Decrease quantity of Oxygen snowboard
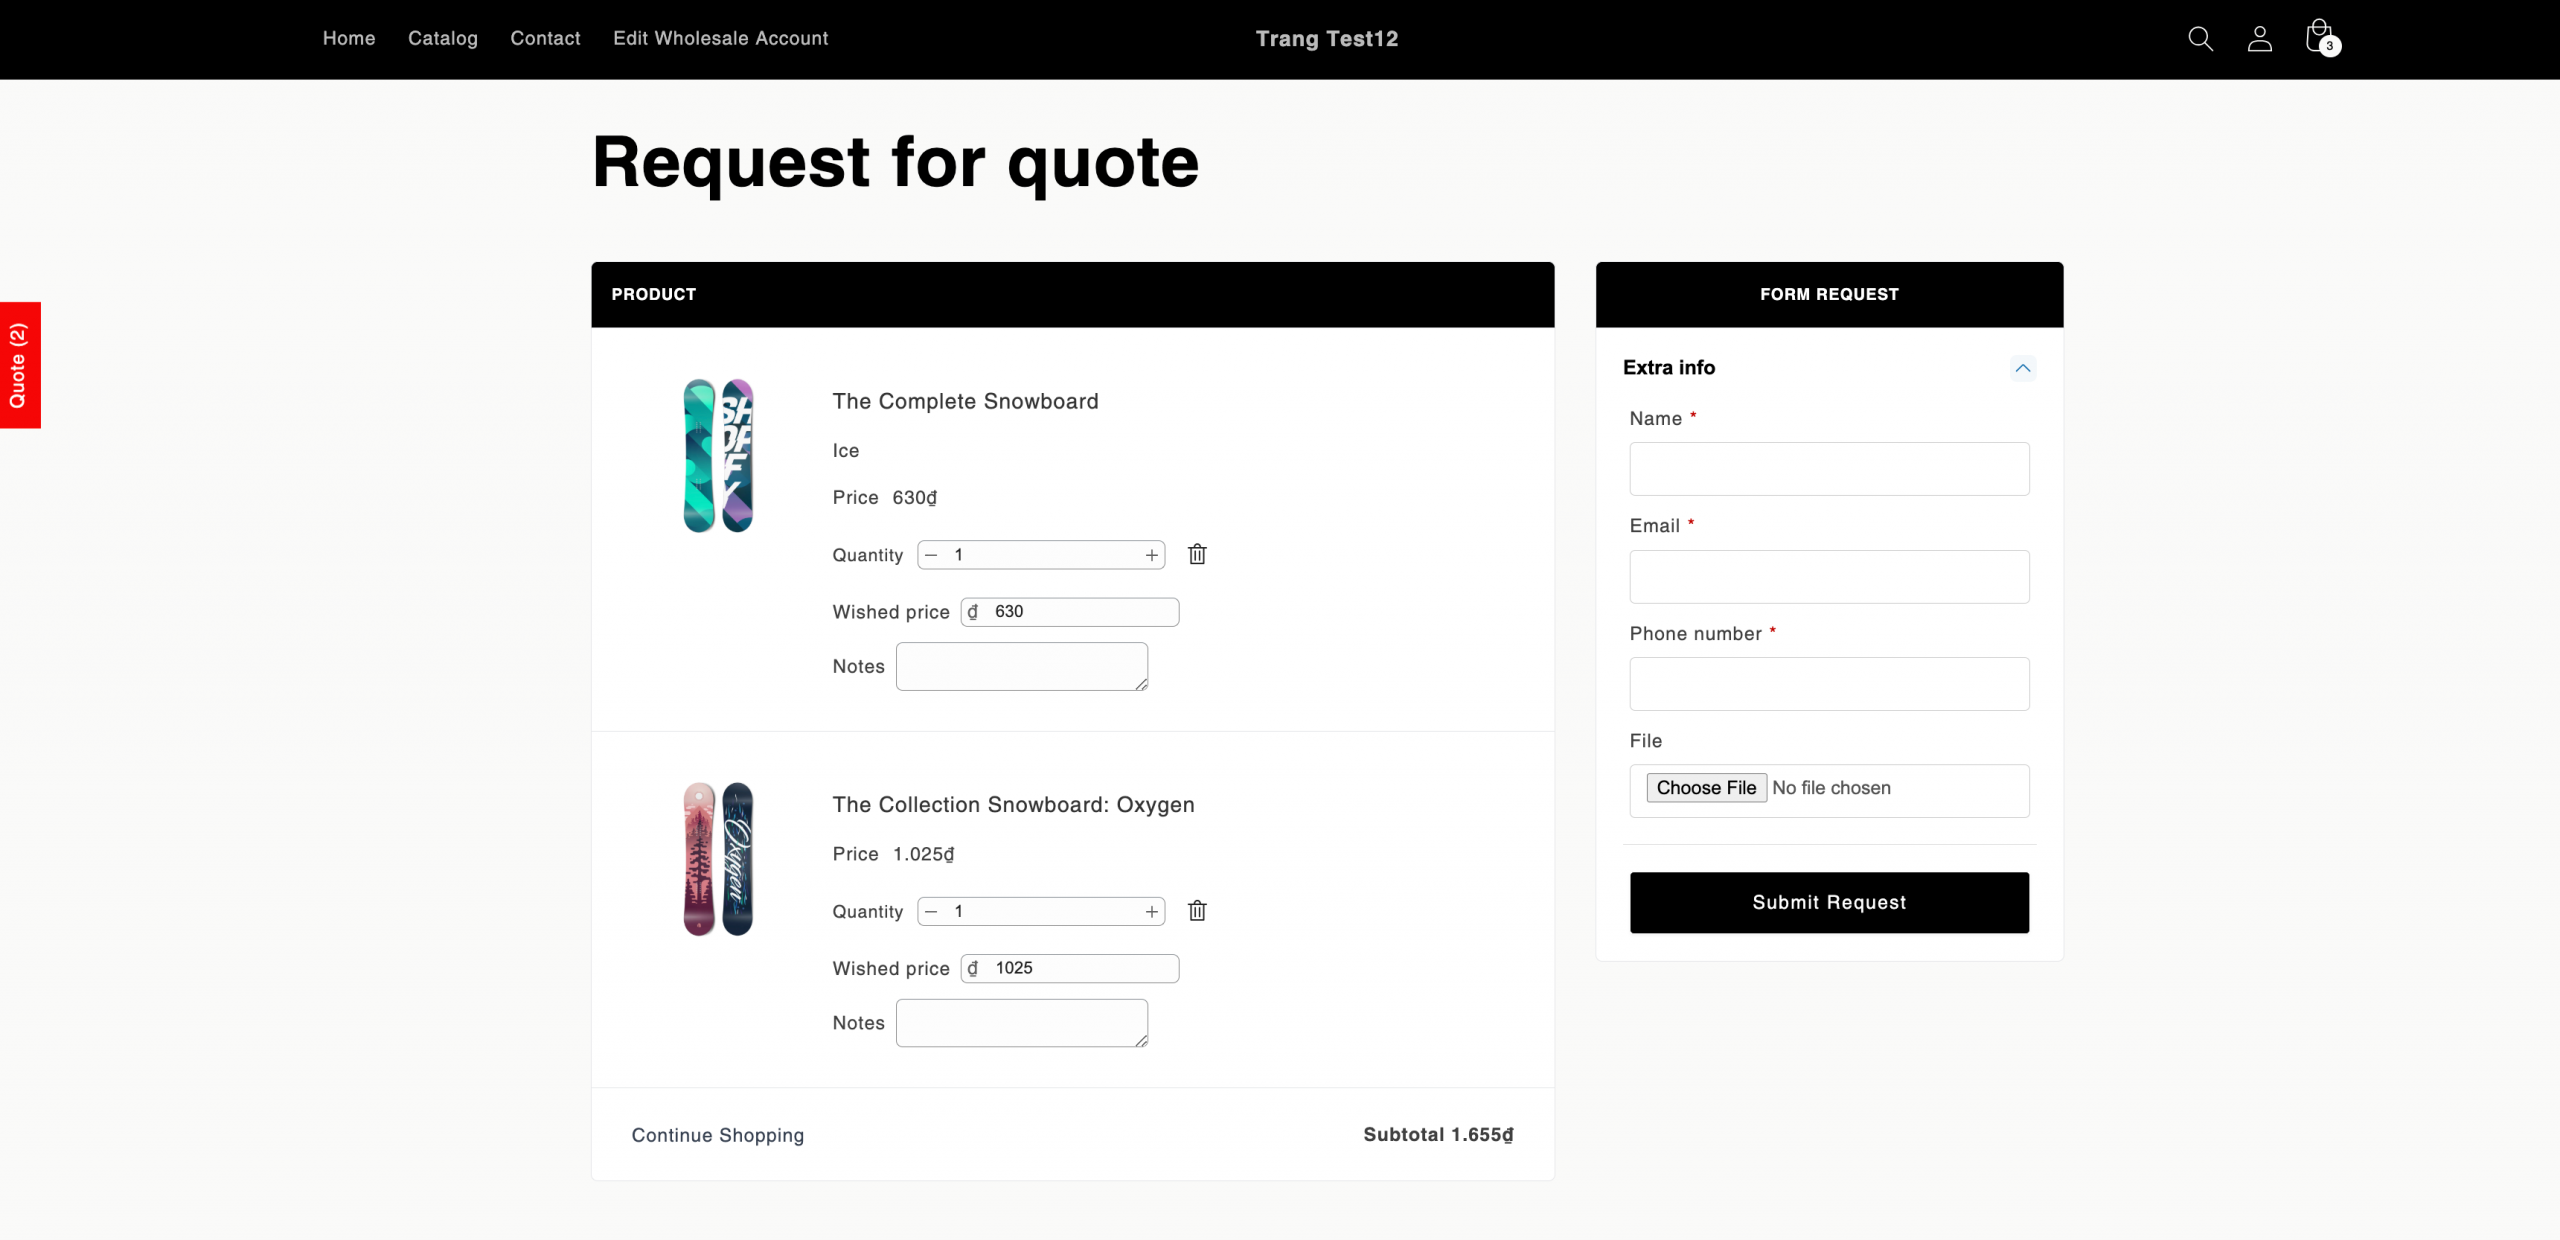The width and height of the screenshot is (2560, 1240). coord(931,912)
